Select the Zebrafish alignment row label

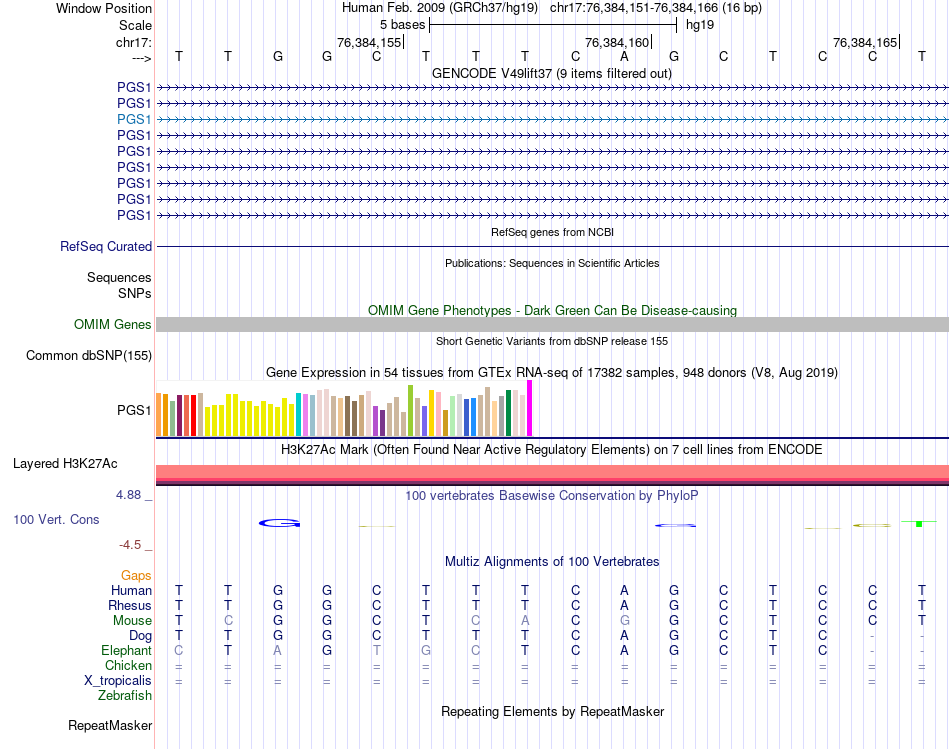click(x=125, y=696)
